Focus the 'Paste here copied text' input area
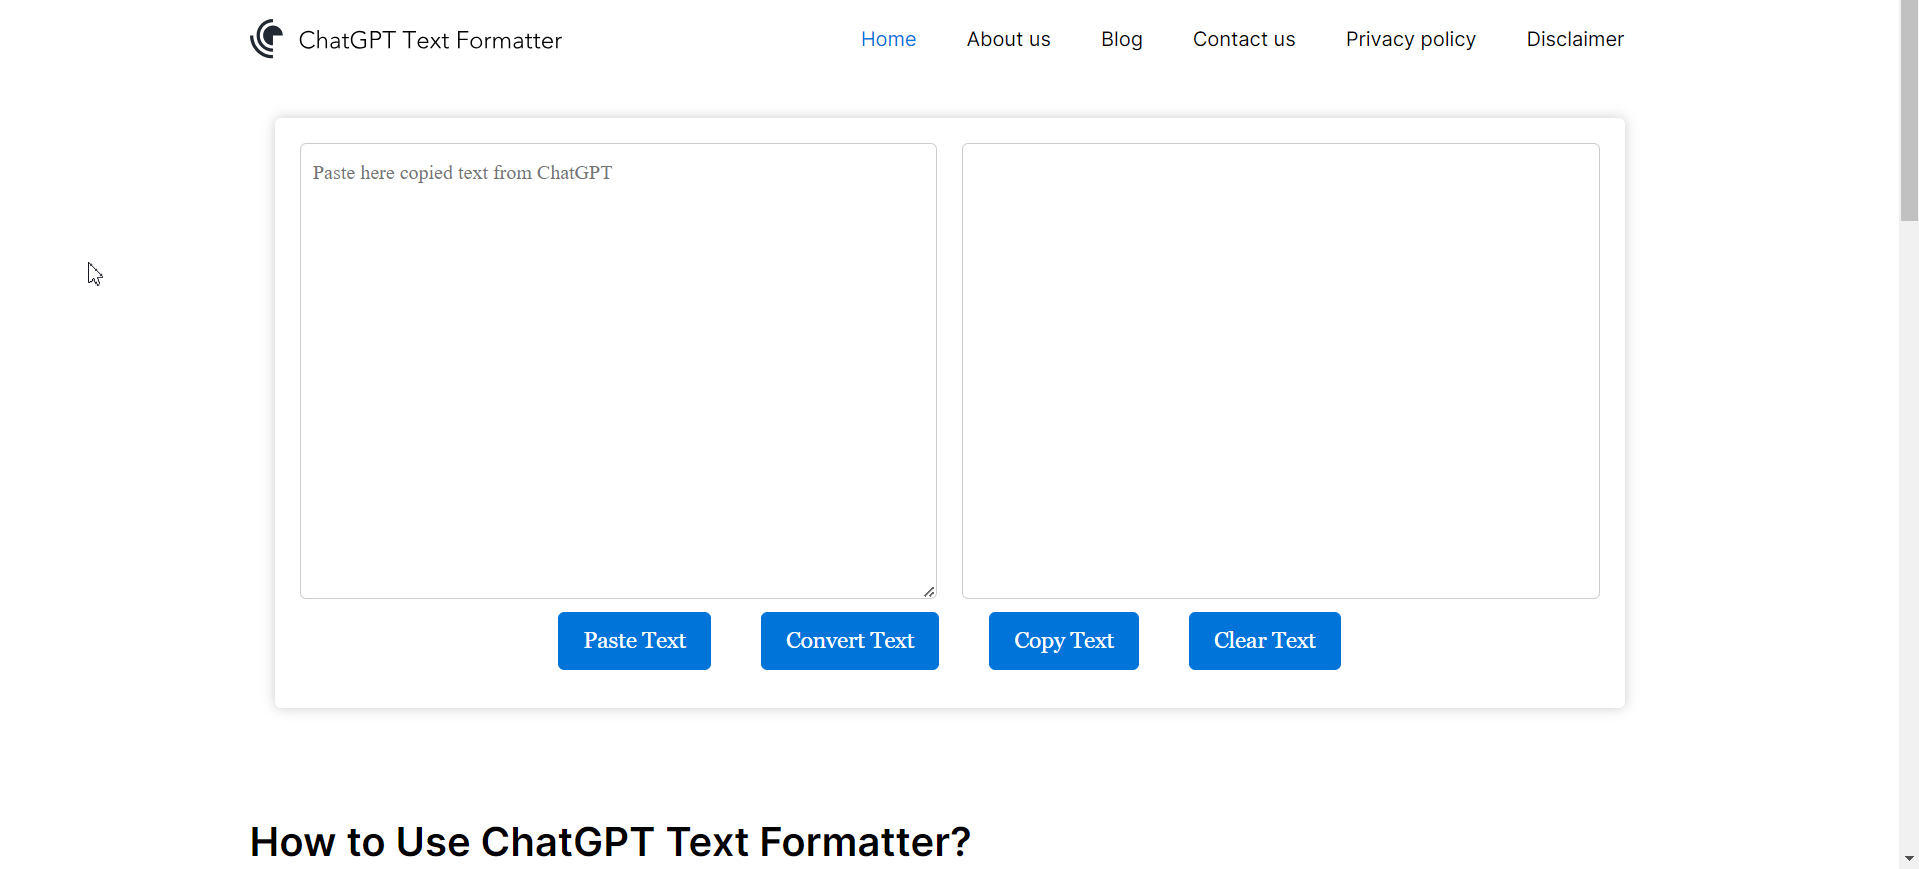Viewport: 1919px width, 869px height. 618,371
